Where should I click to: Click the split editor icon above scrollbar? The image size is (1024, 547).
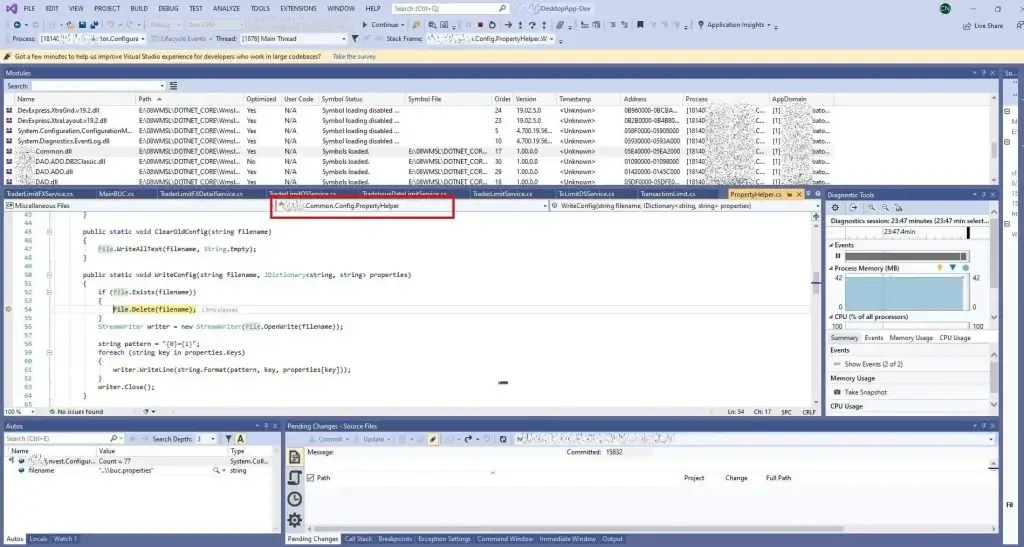tap(816, 216)
